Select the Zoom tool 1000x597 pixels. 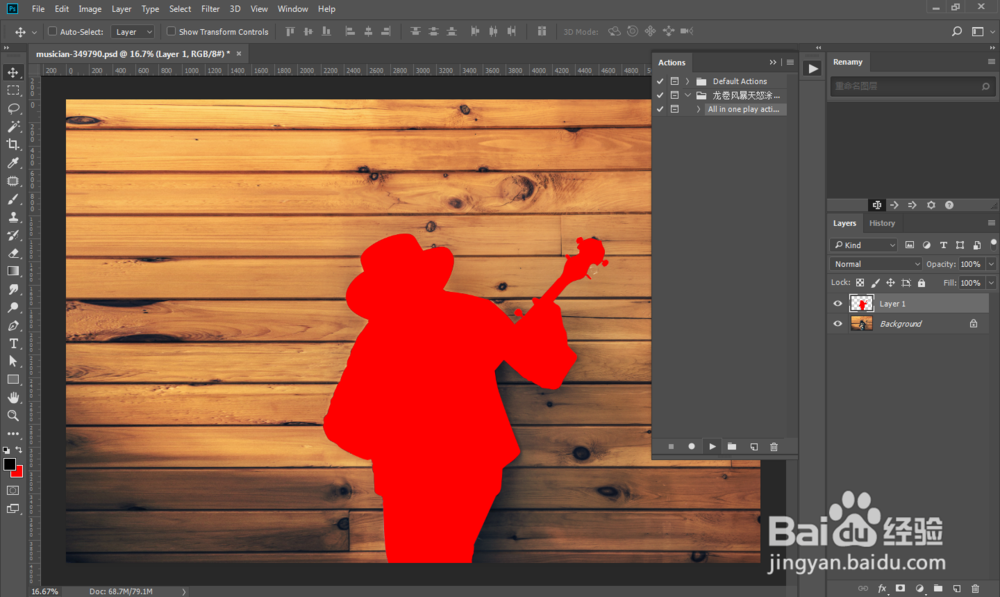coord(13,415)
